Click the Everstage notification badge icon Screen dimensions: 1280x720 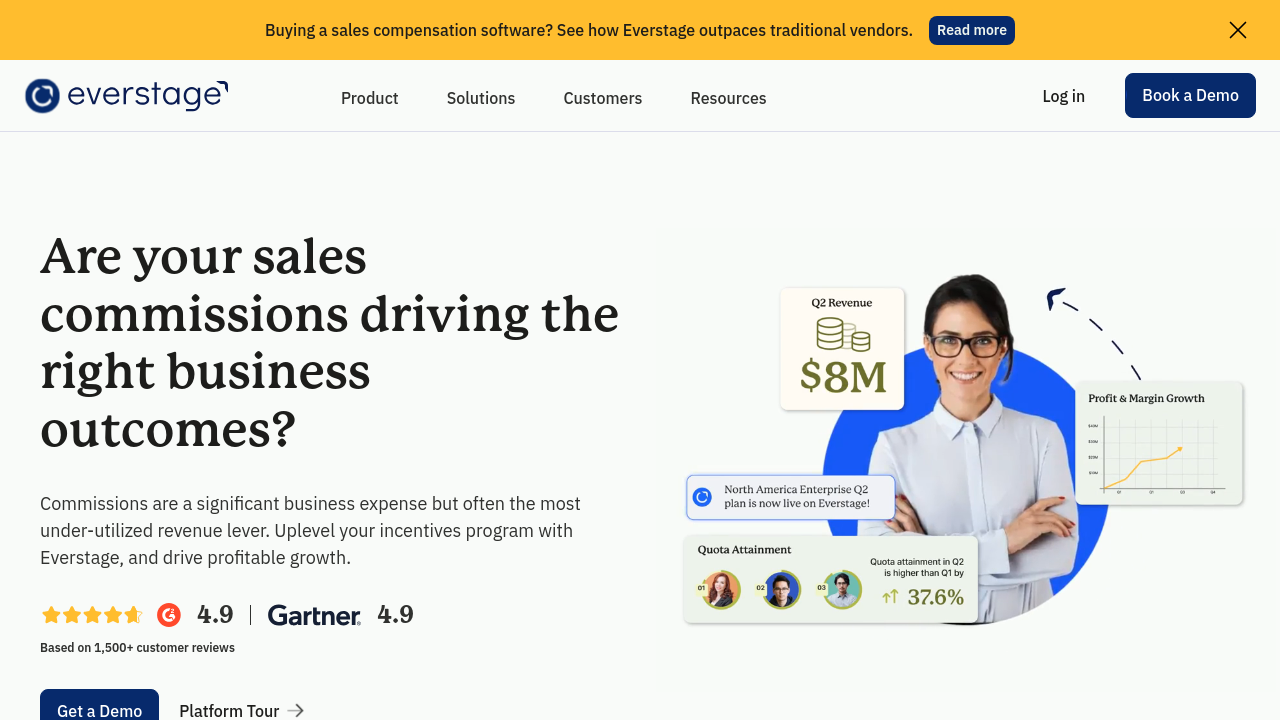(x=702, y=497)
